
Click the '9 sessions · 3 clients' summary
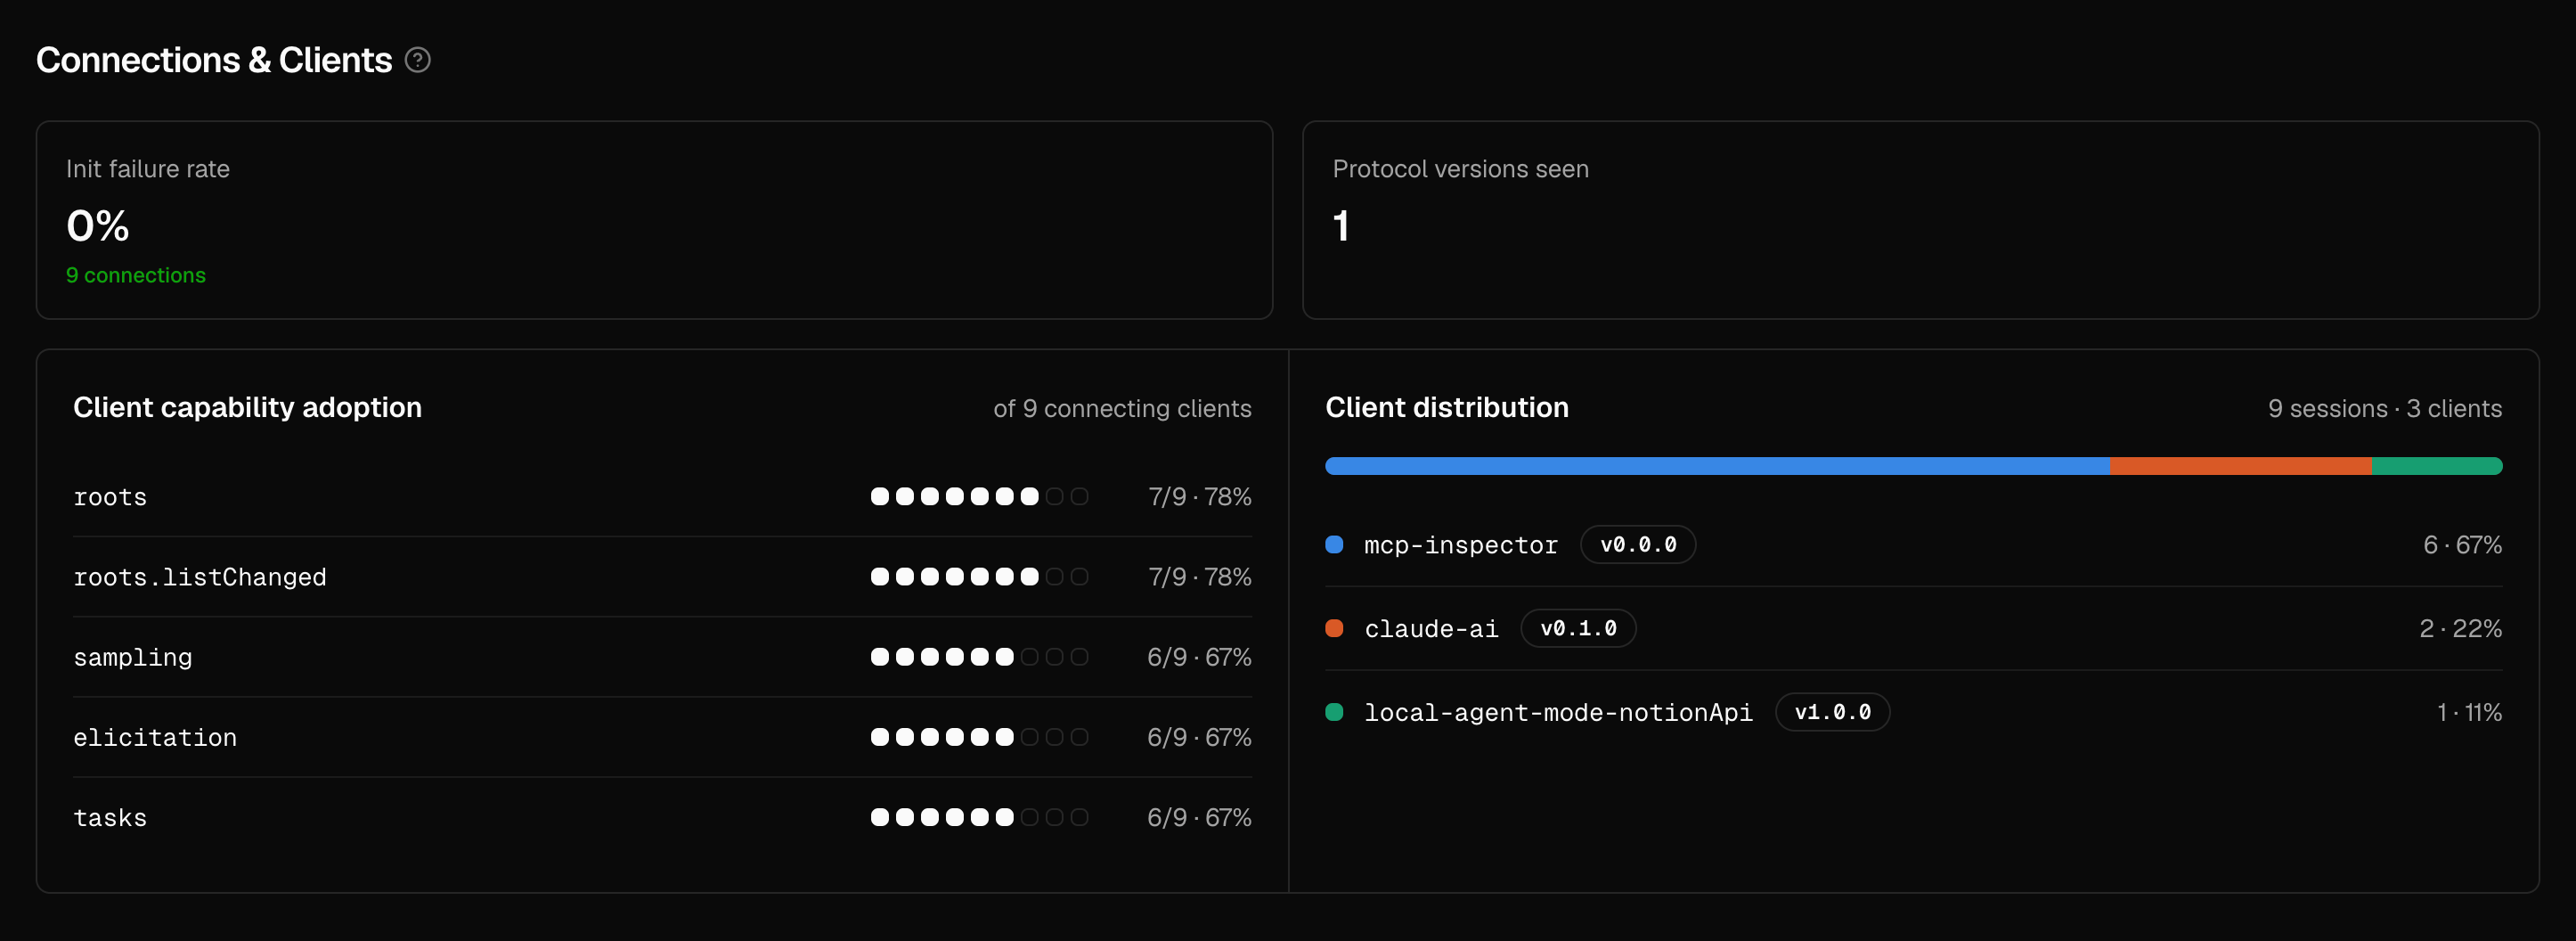pos(2385,409)
